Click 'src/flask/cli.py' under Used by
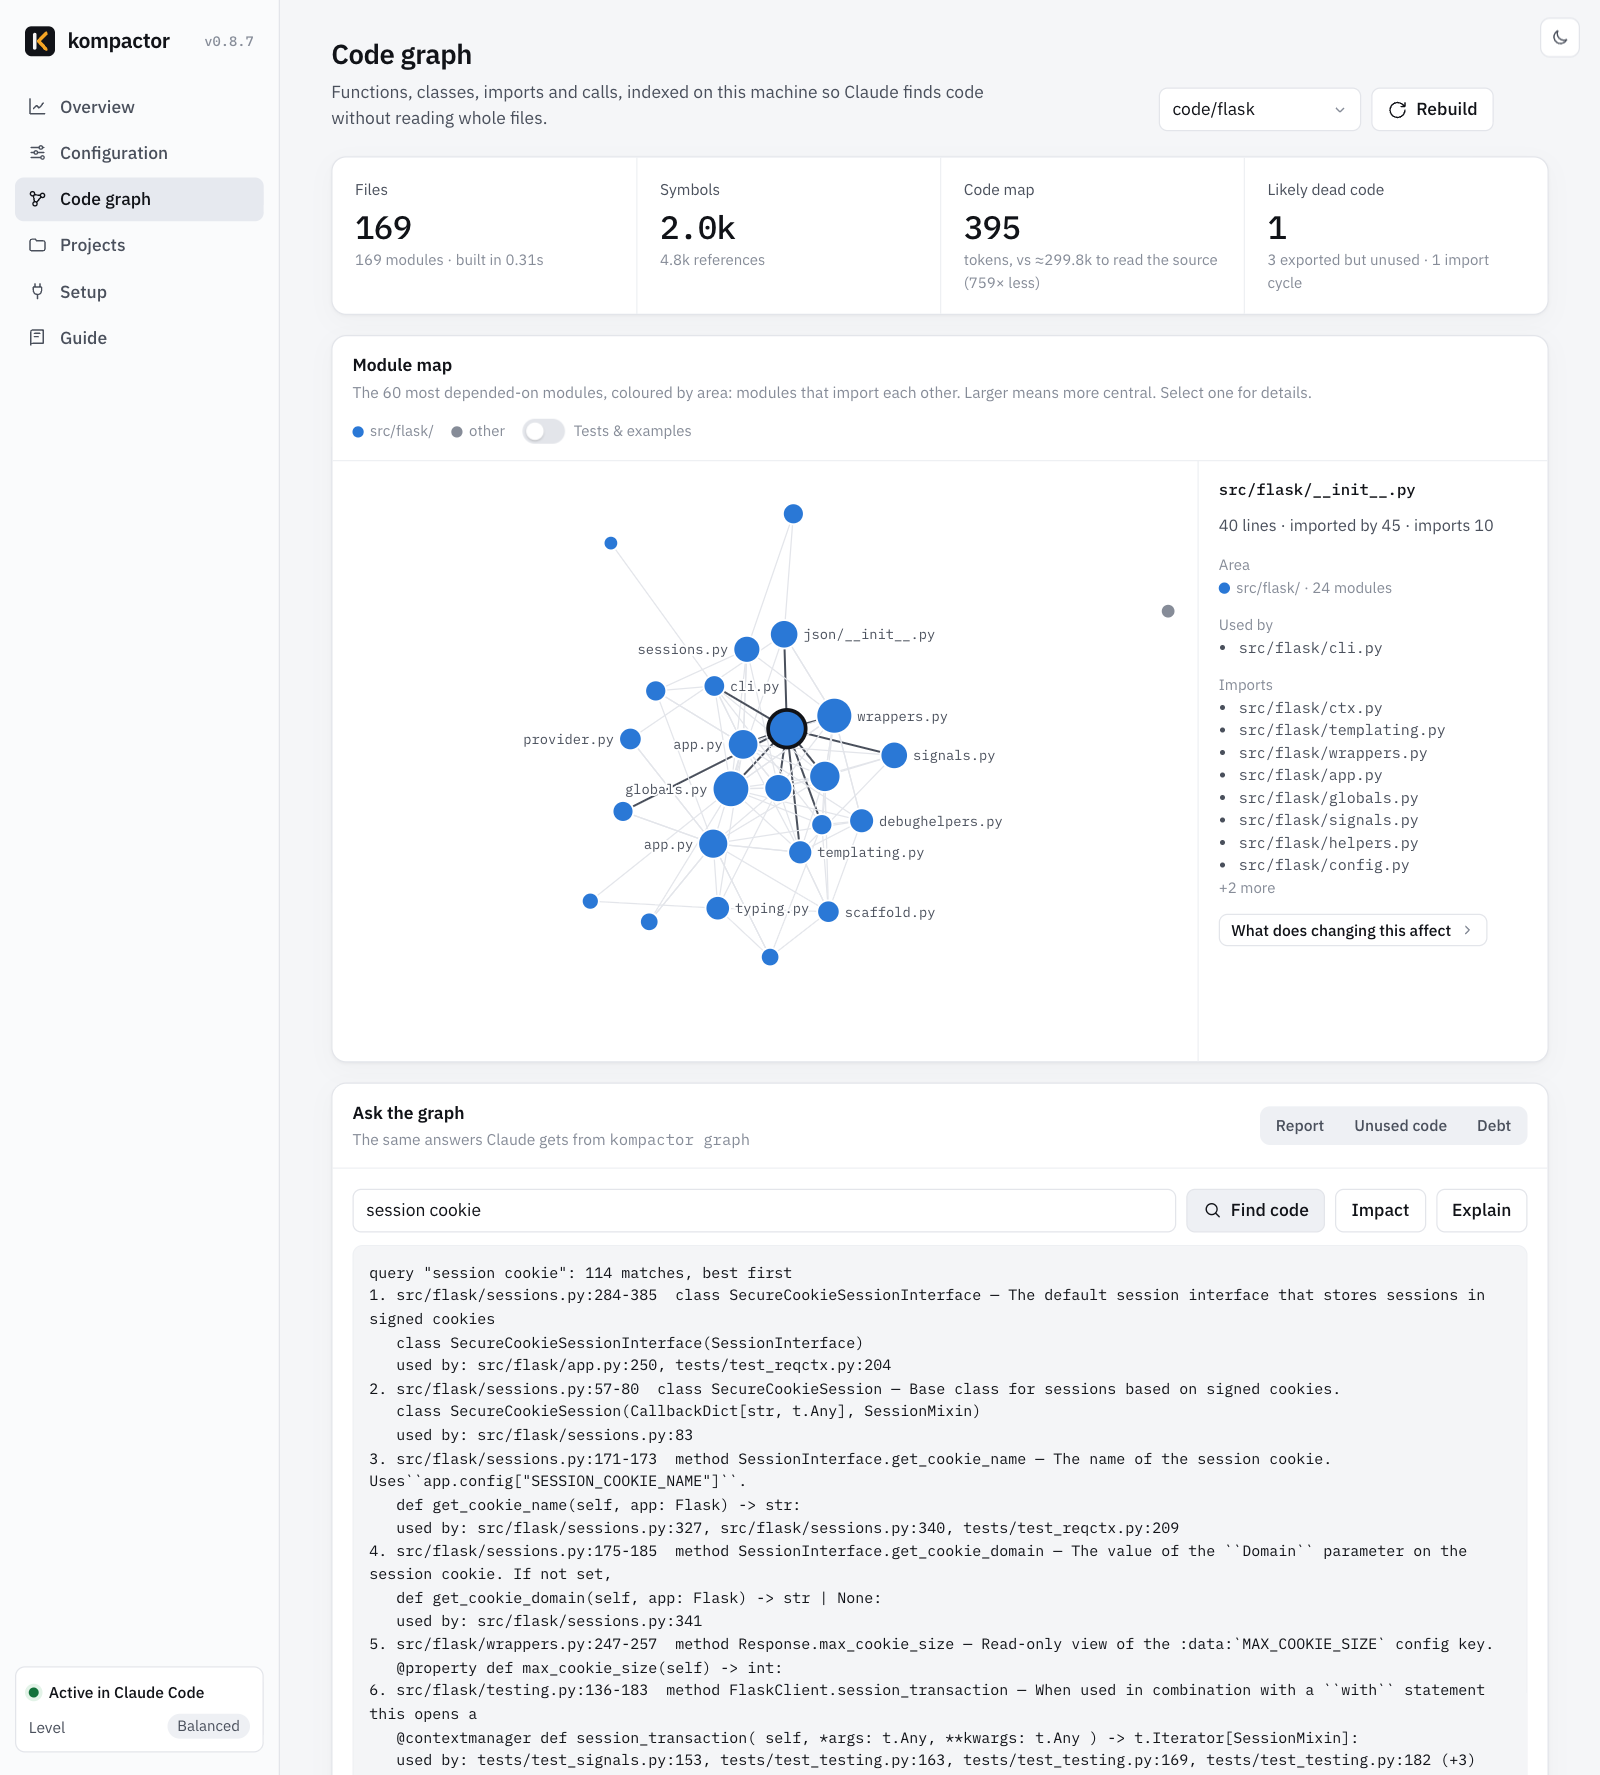 (1310, 648)
